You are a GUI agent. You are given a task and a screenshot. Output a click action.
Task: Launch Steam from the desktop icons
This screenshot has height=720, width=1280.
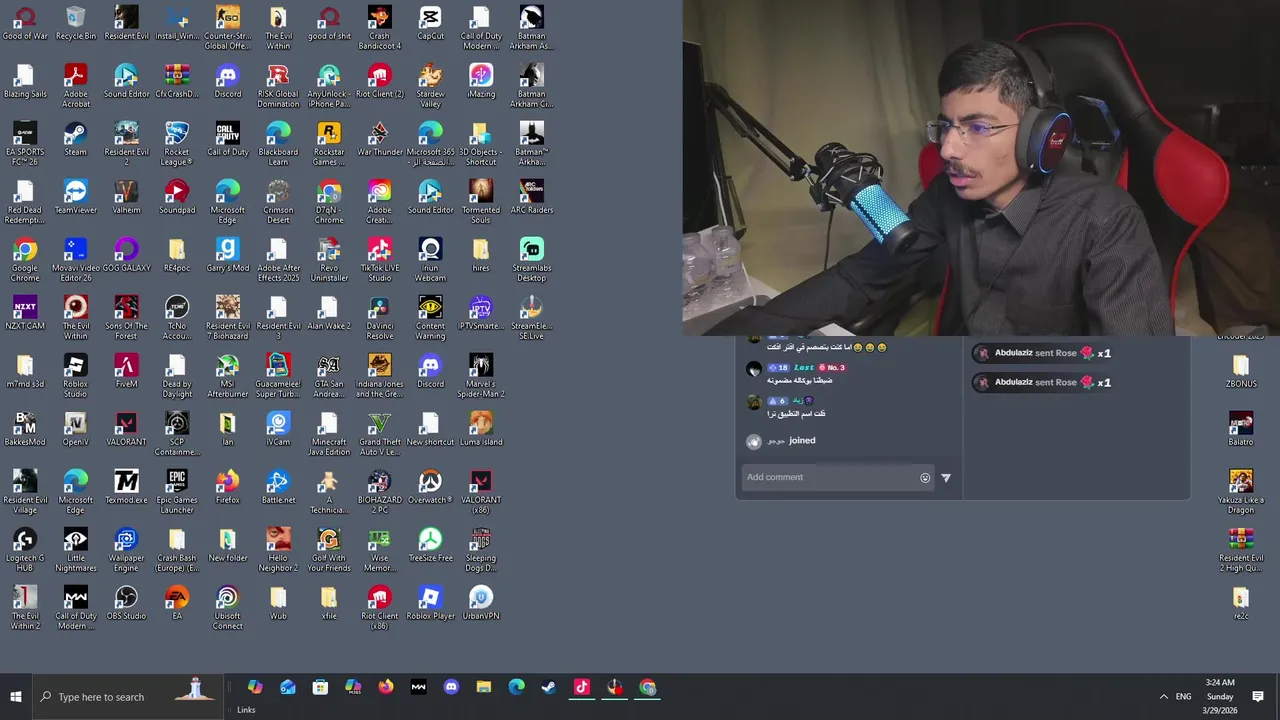click(x=75, y=140)
